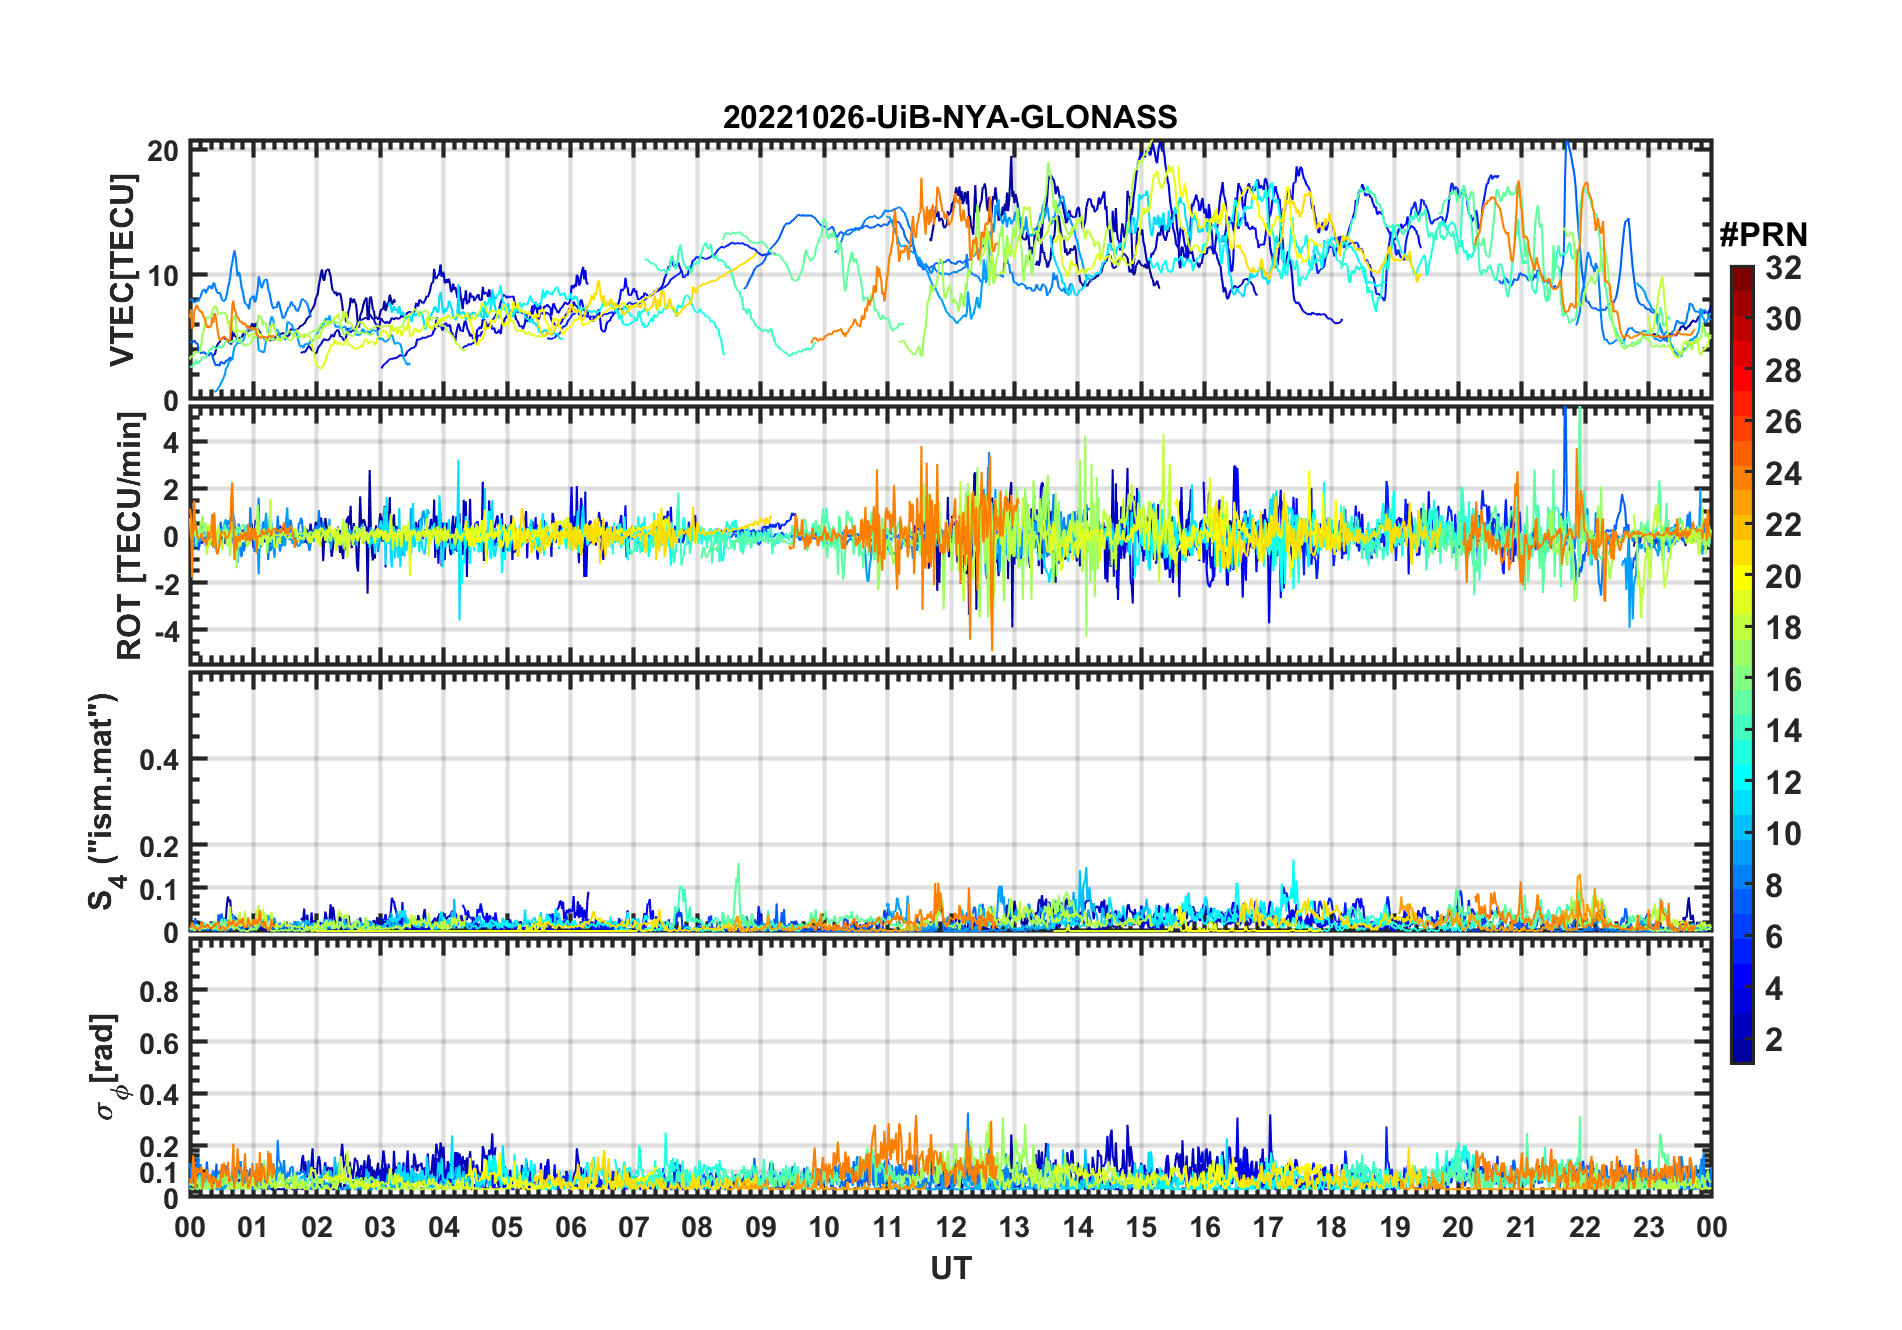Pick the PRN colorbar tick label 10

[x=1783, y=834]
